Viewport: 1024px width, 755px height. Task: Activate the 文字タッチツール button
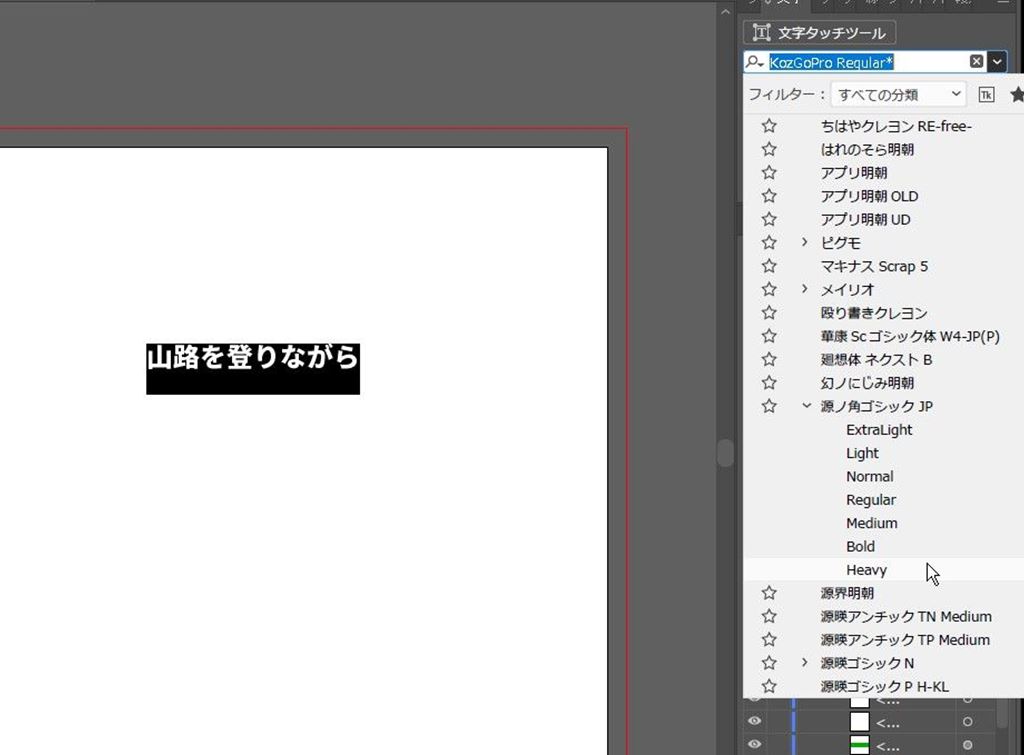tap(819, 32)
